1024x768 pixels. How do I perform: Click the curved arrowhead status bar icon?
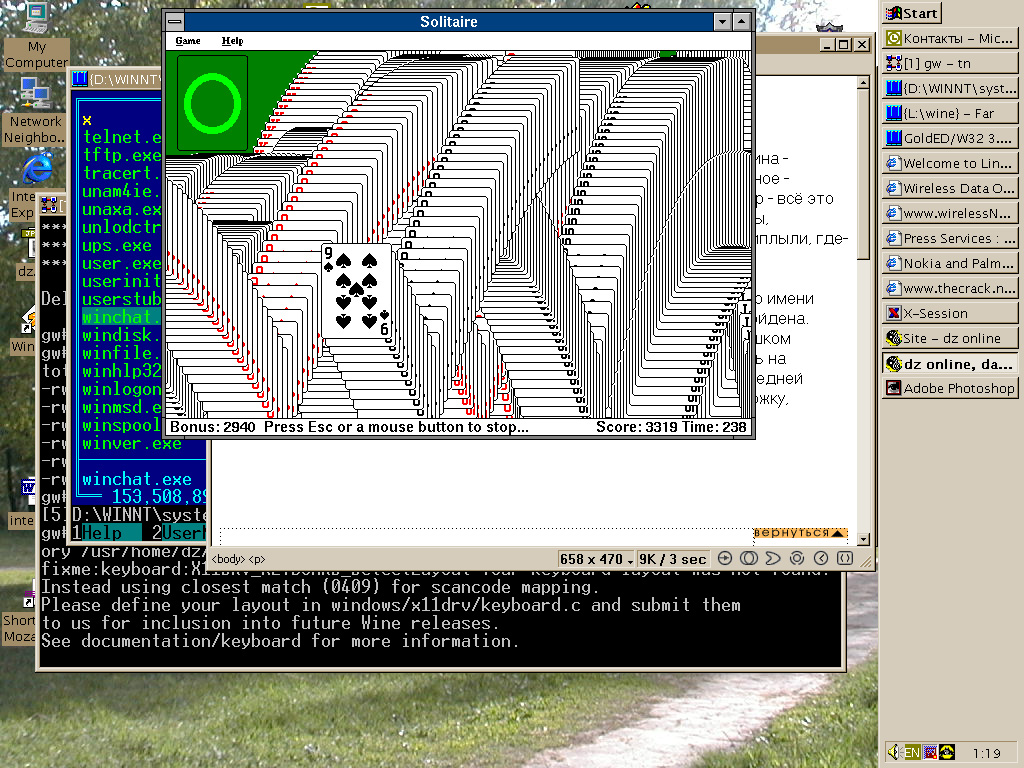773,558
